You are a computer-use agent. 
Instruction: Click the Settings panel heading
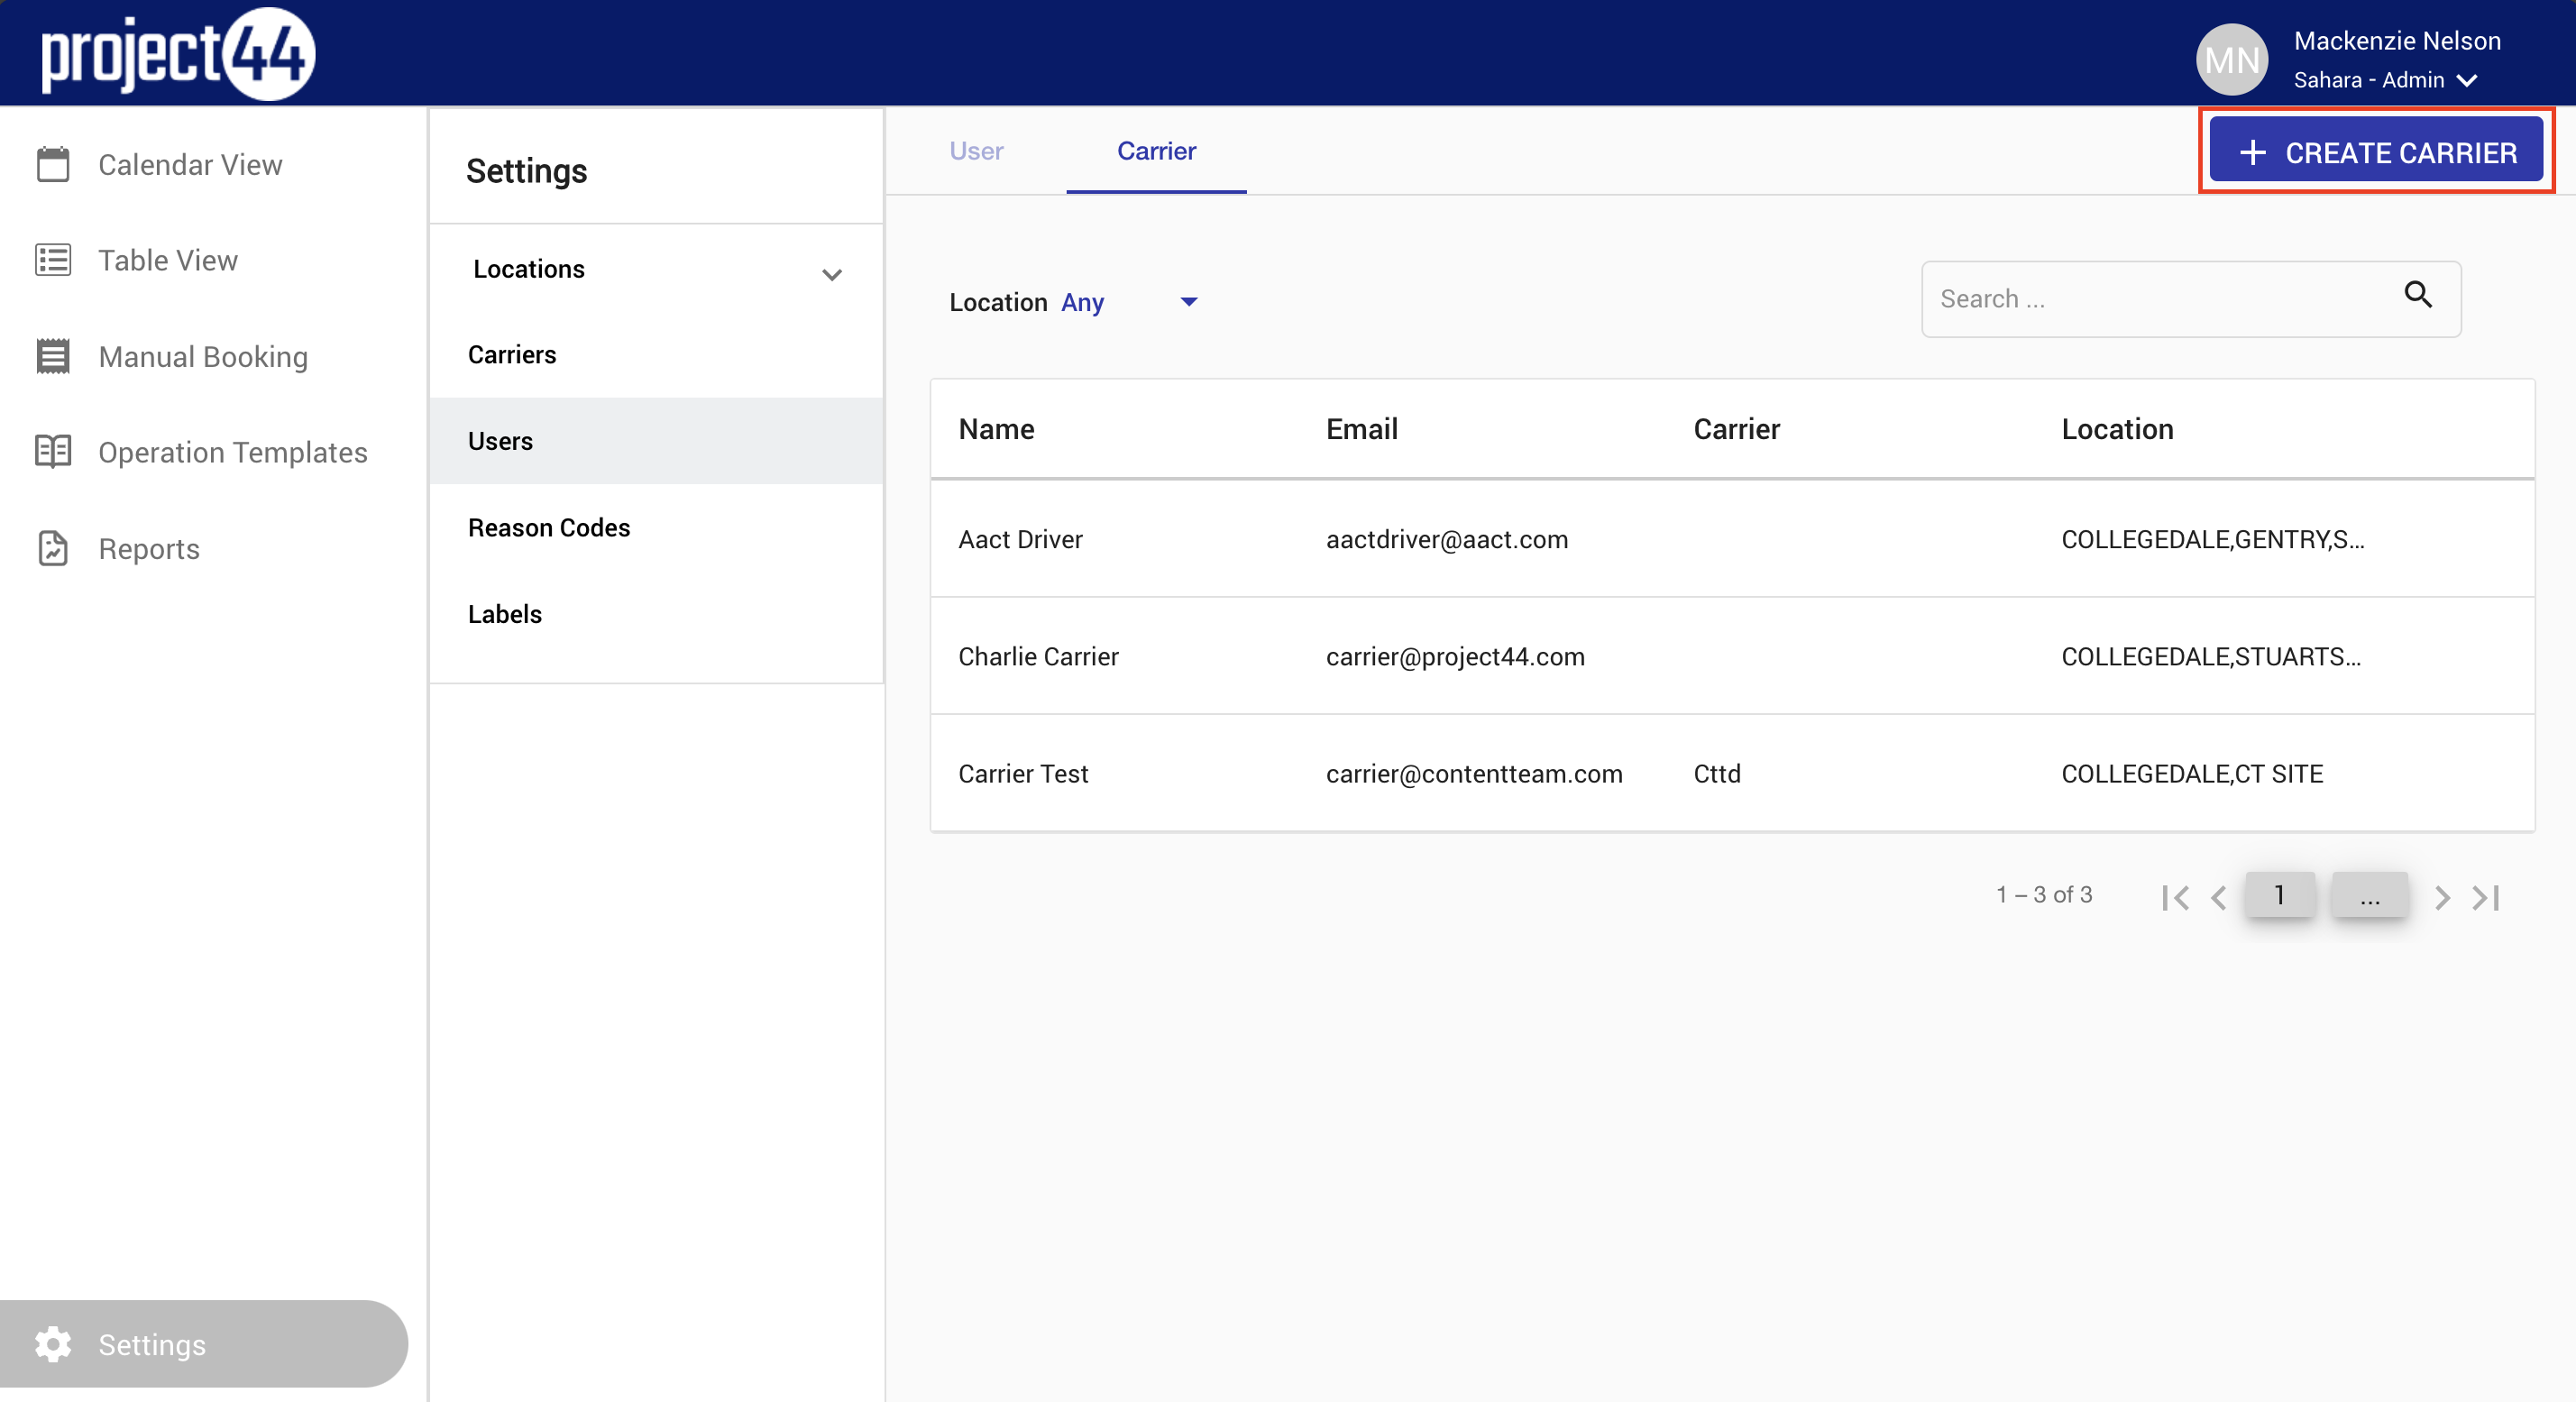(x=526, y=171)
